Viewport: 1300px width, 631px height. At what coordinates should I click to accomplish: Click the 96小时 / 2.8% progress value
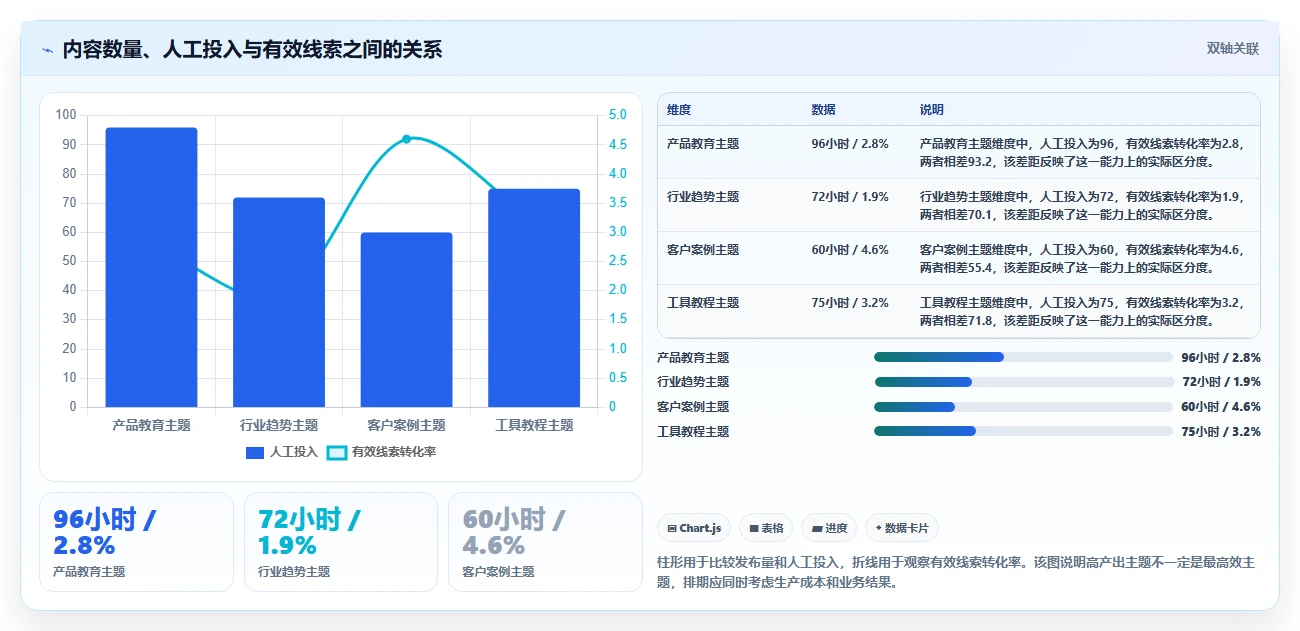coord(1221,357)
